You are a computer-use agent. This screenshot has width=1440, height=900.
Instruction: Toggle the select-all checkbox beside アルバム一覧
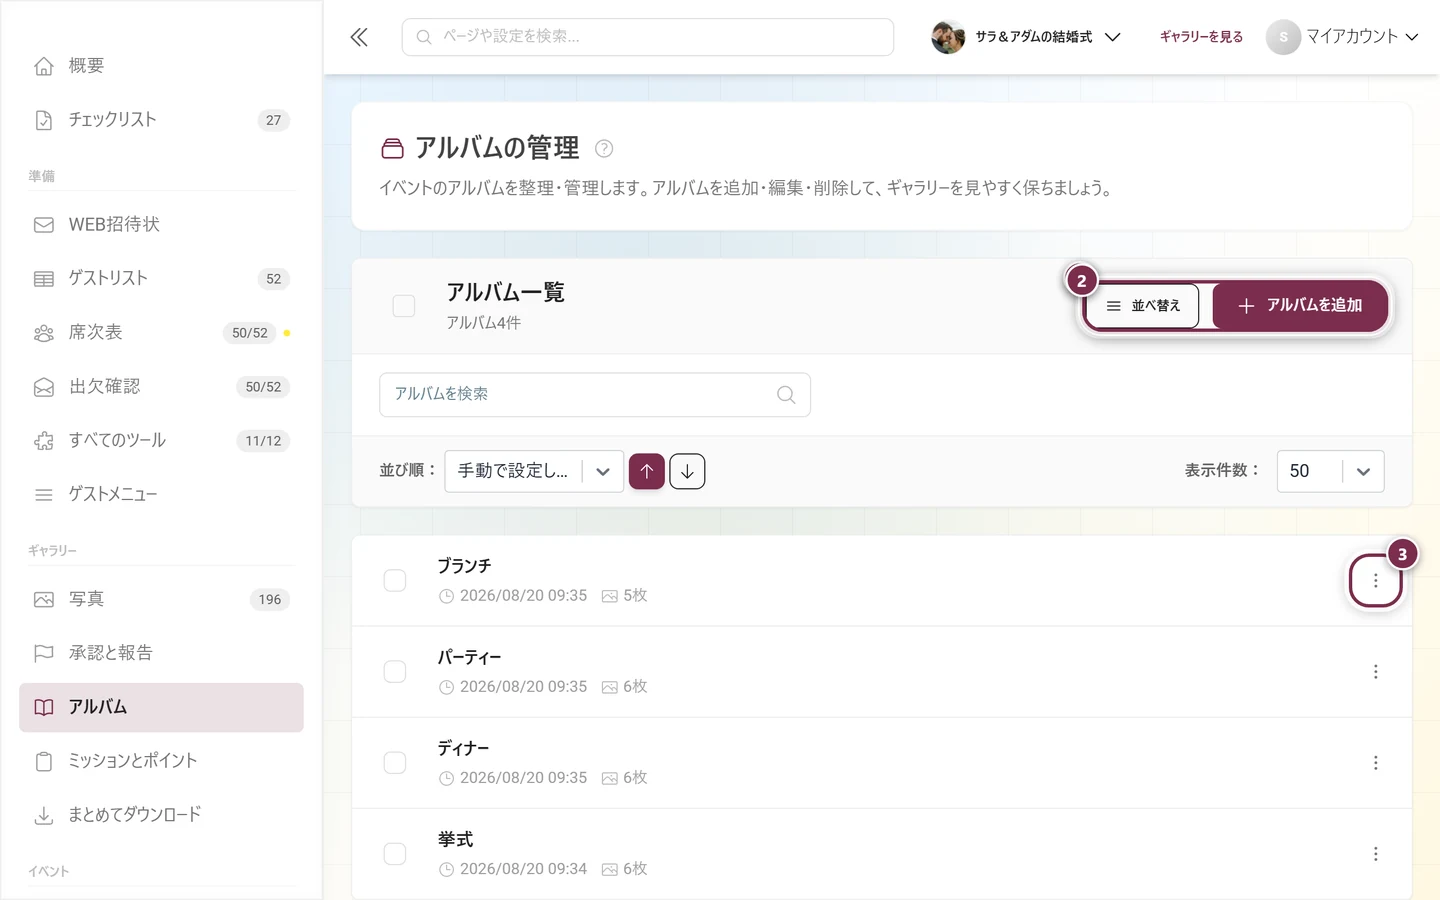(404, 306)
